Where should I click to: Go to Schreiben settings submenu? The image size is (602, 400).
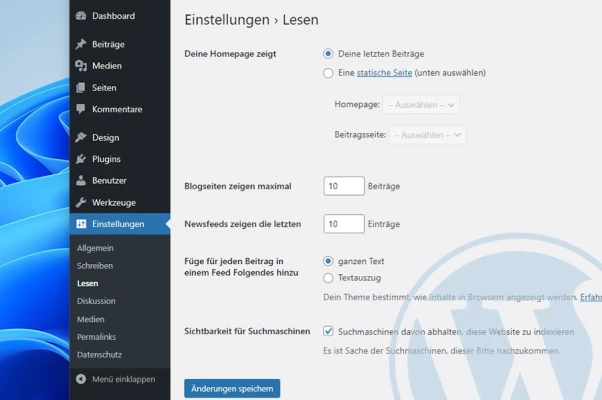(x=95, y=266)
